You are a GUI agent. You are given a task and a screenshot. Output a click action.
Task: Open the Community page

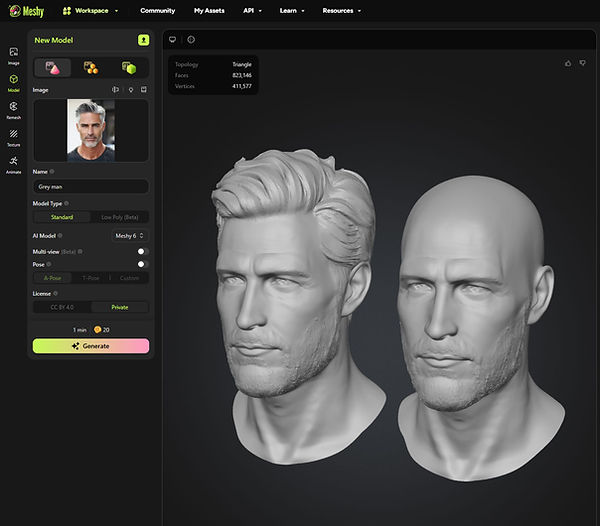click(158, 11)
